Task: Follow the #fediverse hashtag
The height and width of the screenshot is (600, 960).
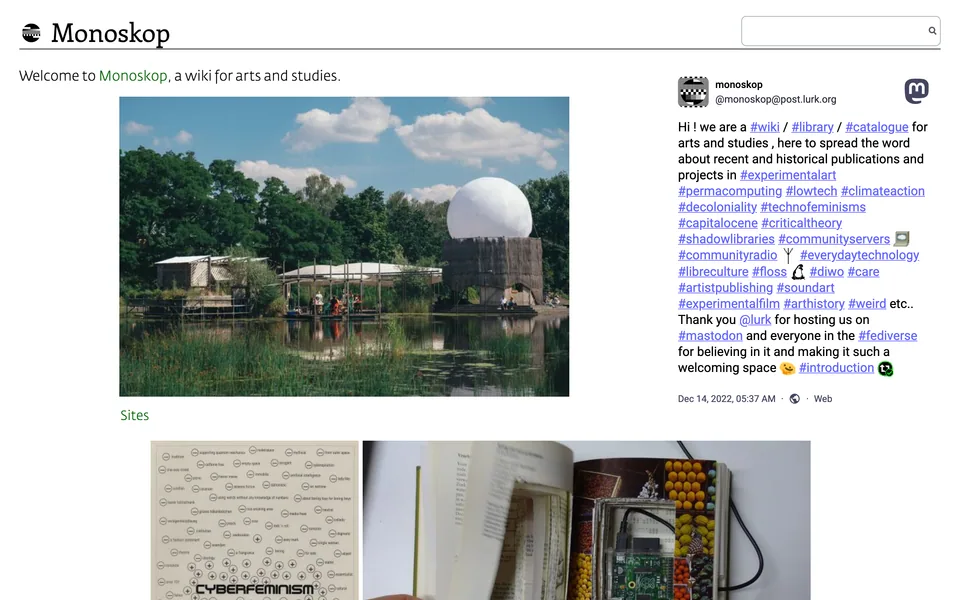Action: [888, 336]
